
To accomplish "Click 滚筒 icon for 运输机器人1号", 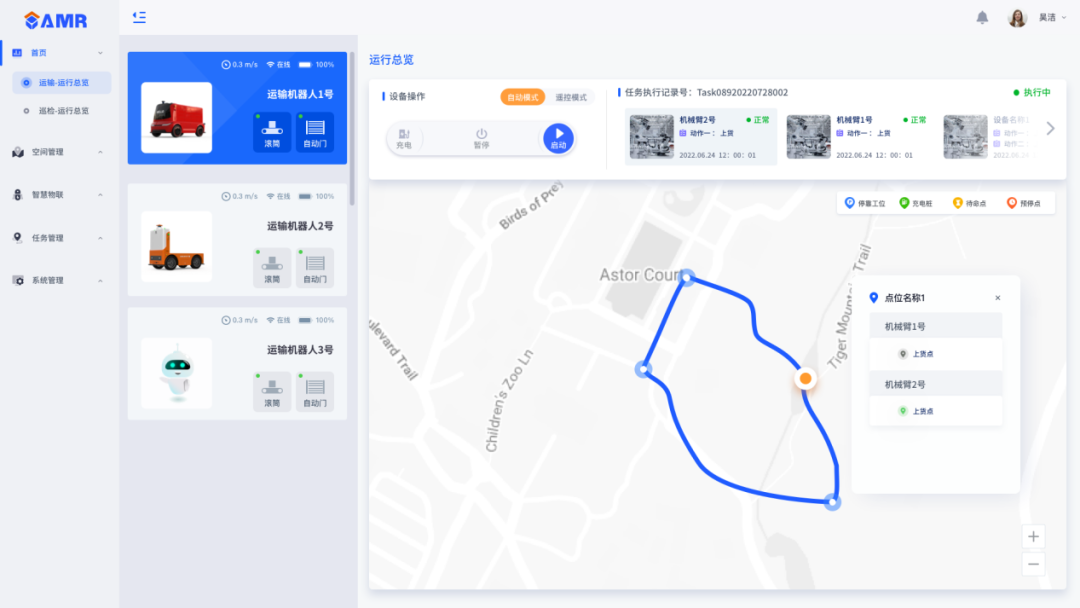I will (272, 132).
